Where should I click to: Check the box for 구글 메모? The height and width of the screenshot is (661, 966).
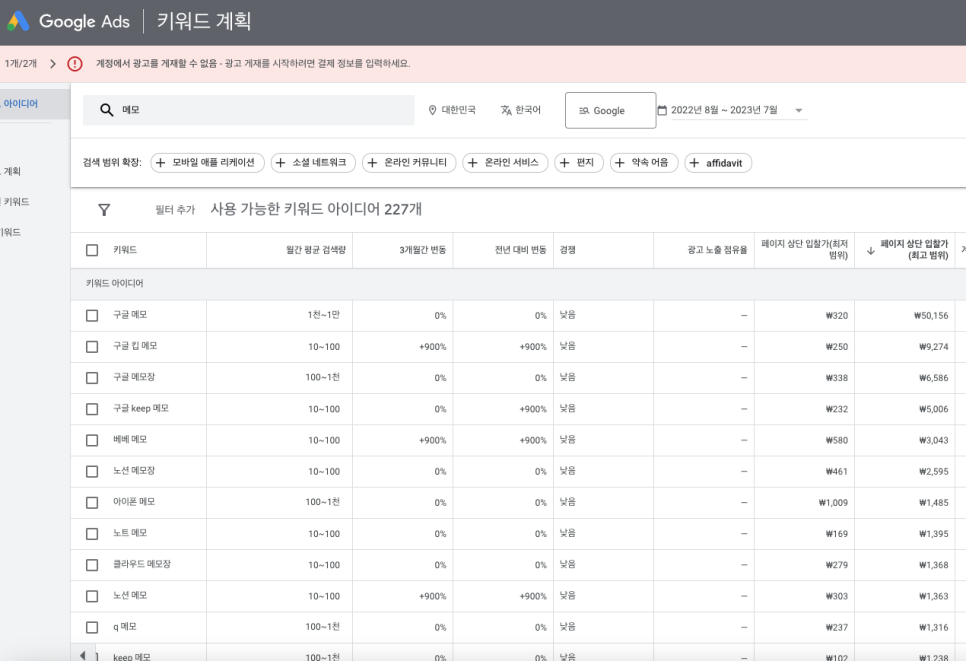(x=92, y=315)
